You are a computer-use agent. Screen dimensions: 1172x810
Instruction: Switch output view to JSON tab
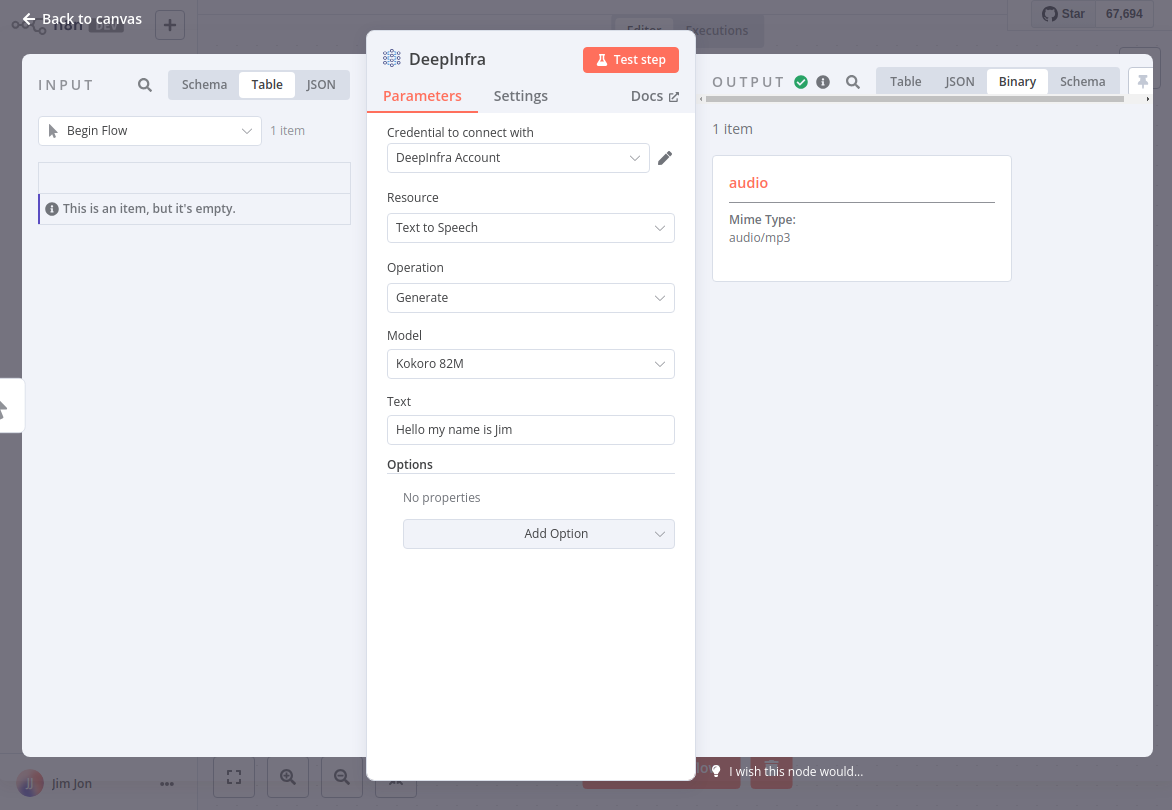(960, 81)
